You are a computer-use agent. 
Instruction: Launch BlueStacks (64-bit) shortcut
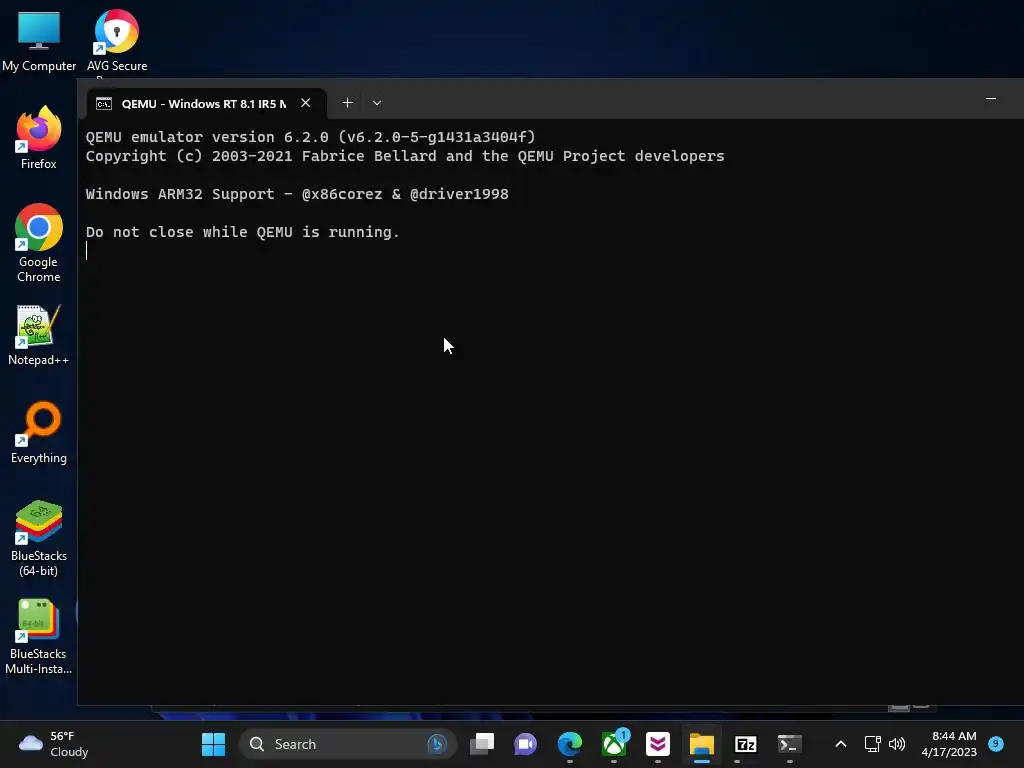point(39,538)
